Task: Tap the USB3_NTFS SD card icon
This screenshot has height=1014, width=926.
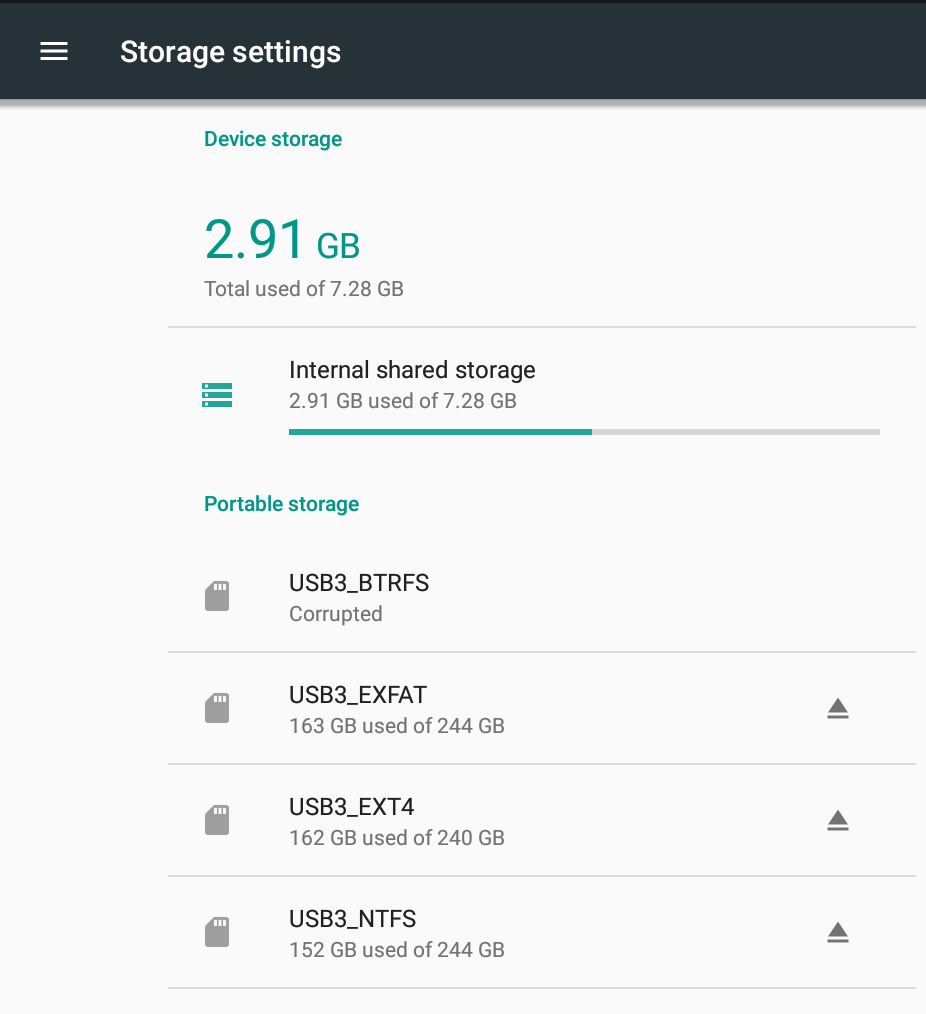Action: pos(217,932)
